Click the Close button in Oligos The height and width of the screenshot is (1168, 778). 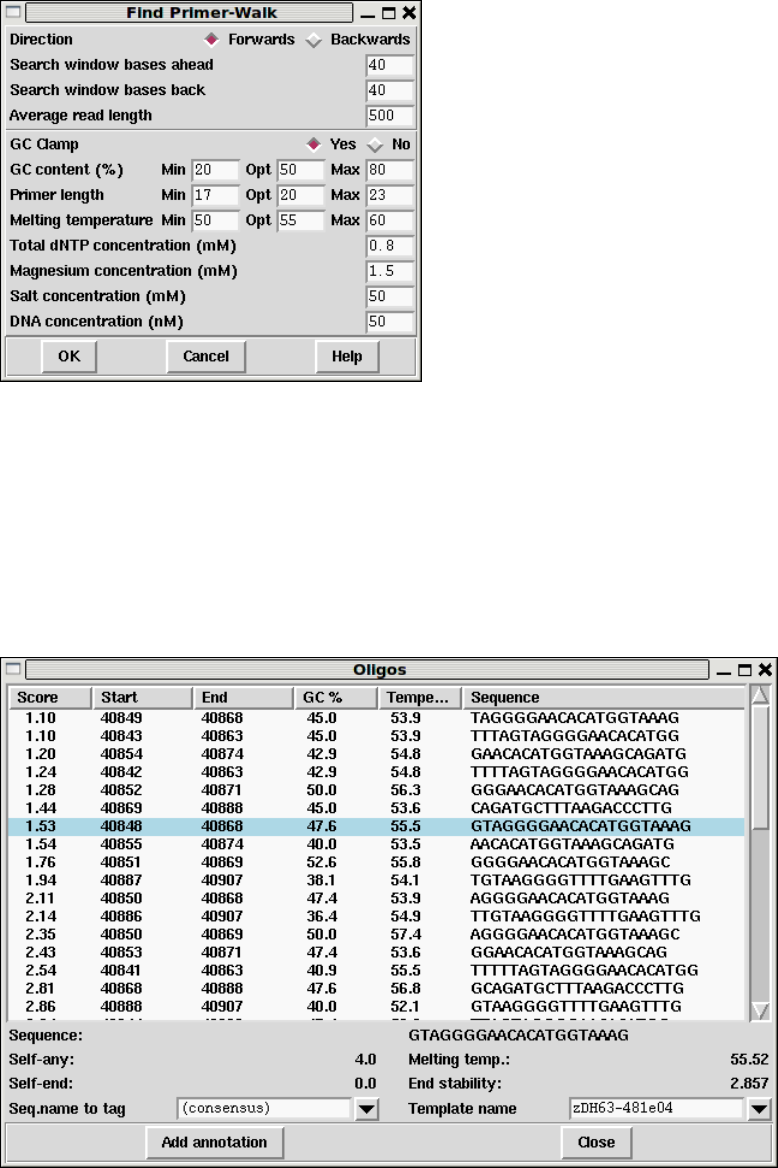[596, 1143]
